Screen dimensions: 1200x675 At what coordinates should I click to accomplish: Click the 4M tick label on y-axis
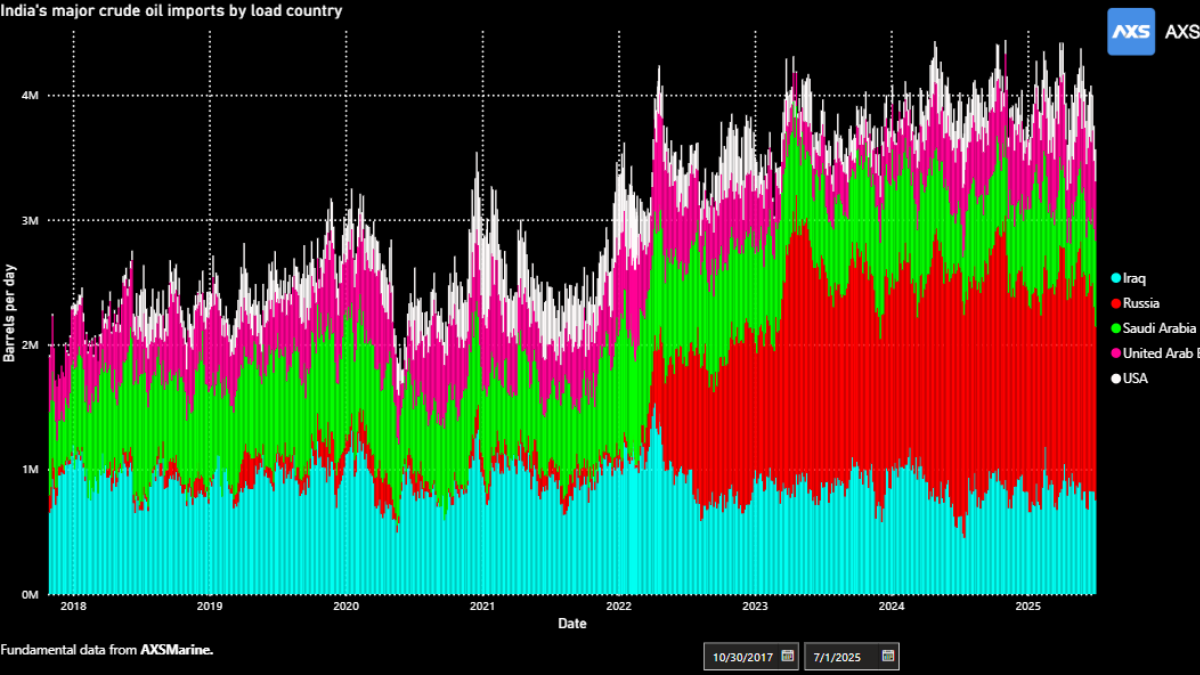(28, 96)
